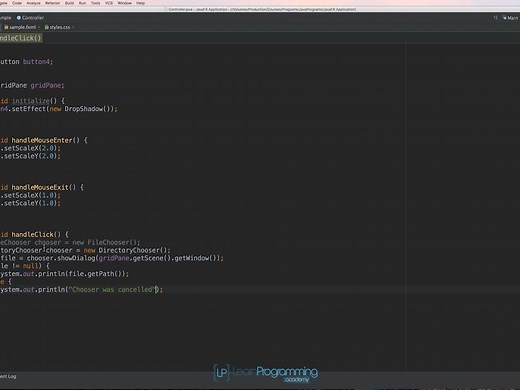Click the setScaleX(1.0) line
Screen dimensions: 520x390
point(30,195)
